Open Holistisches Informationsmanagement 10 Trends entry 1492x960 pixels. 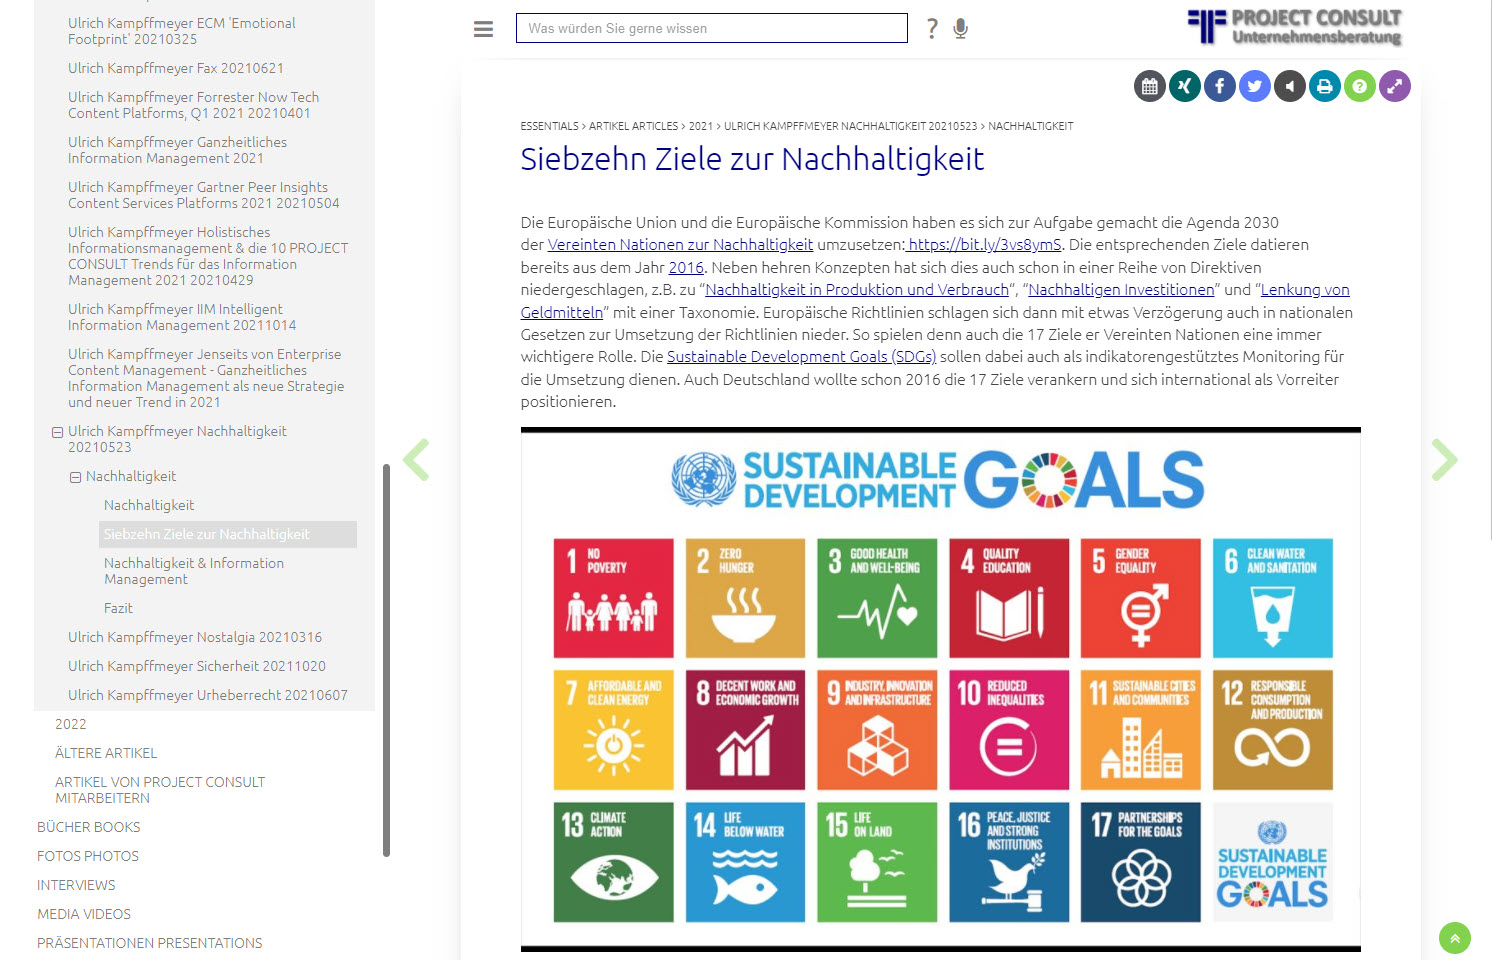tap(208, 256)
